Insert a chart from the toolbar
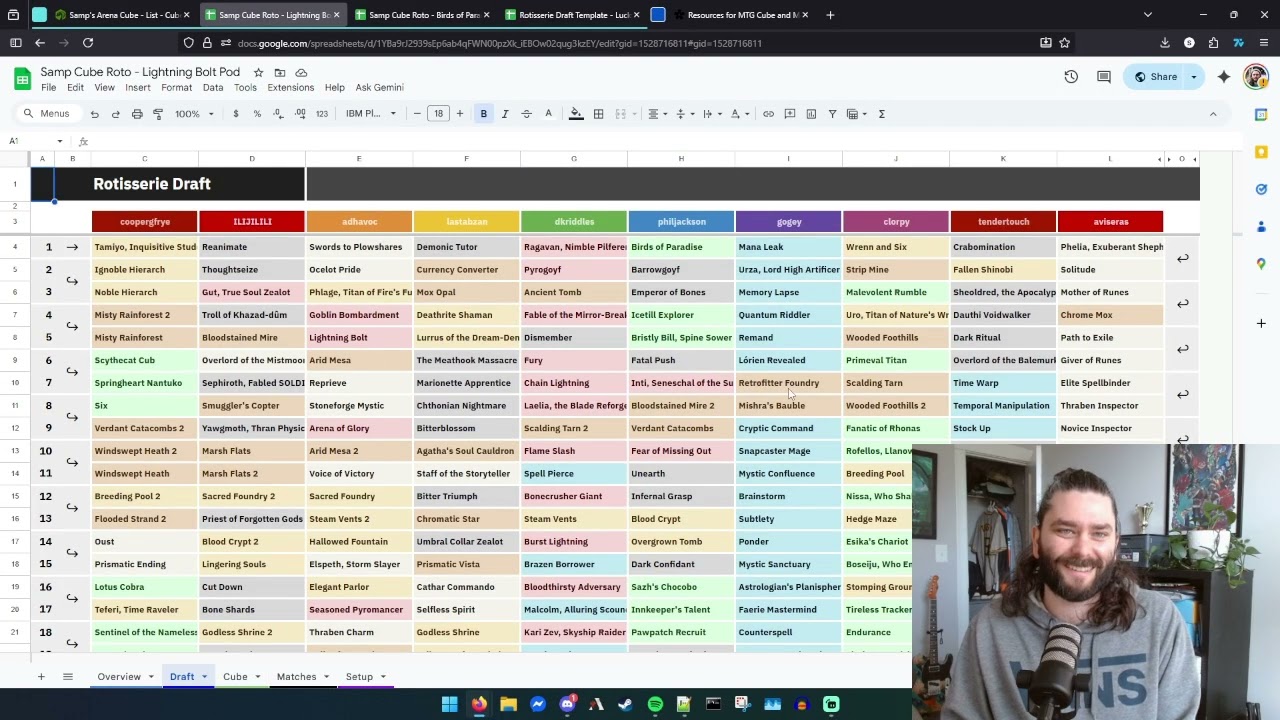Viewport: 1280px width, 720px height. click(811, 114)
